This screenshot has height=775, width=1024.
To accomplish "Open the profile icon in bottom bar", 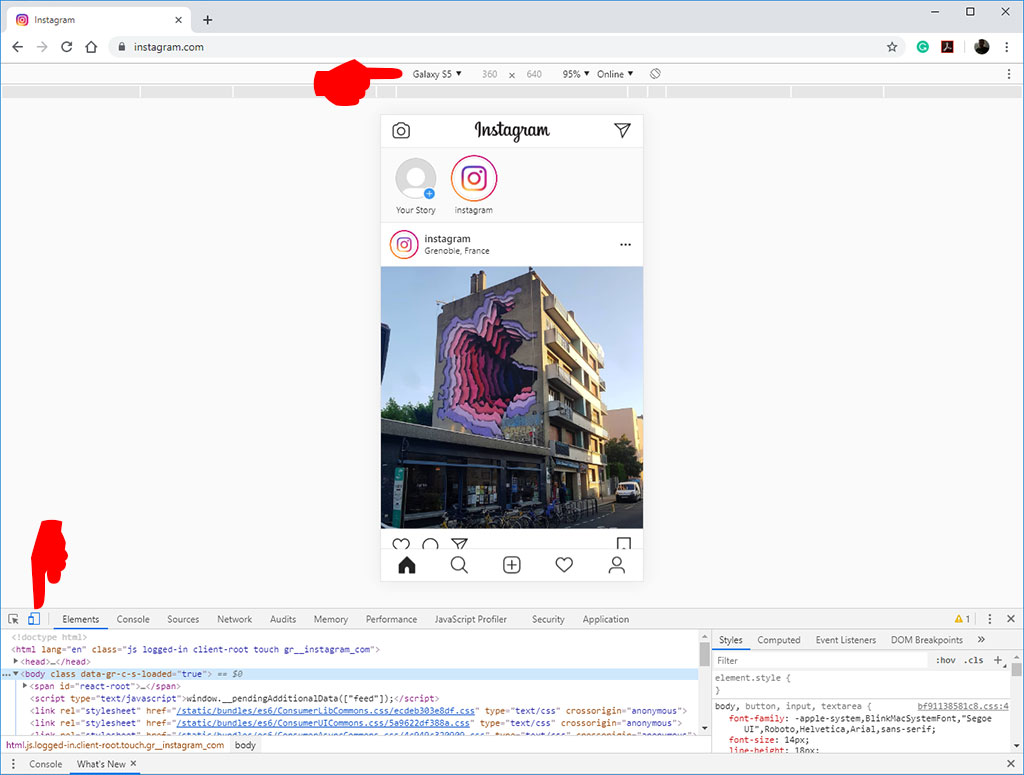I will (x=616, y=565).
